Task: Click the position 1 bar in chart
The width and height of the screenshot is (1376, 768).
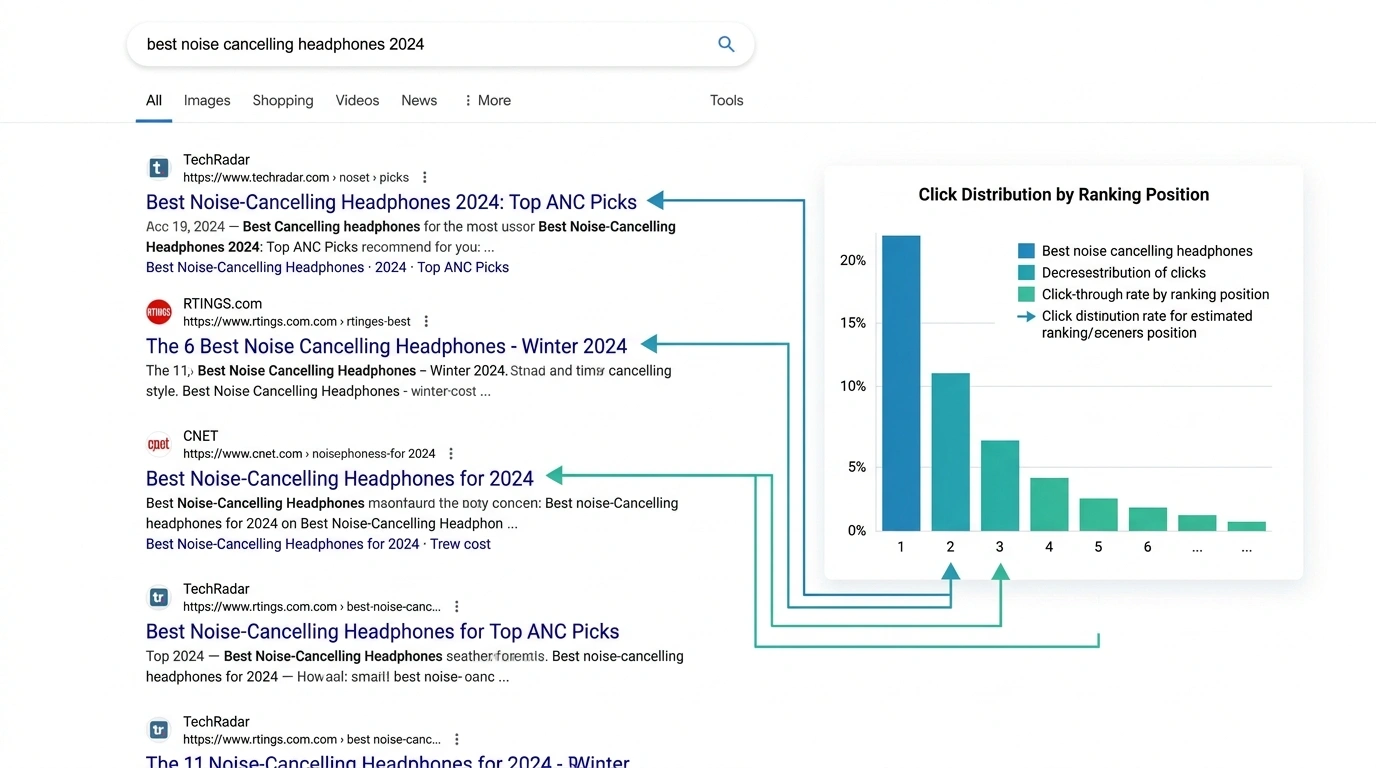Action: point(901,383)
